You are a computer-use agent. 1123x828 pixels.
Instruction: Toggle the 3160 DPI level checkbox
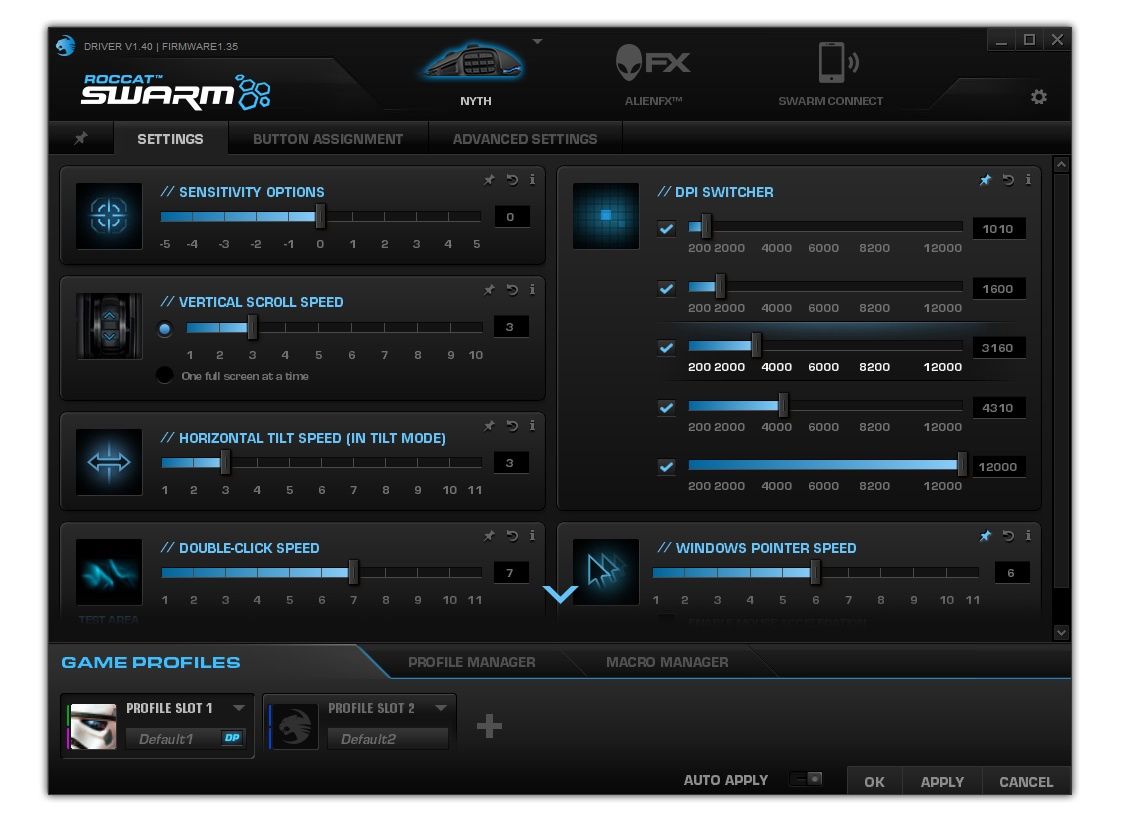click(x=666, y=347)
